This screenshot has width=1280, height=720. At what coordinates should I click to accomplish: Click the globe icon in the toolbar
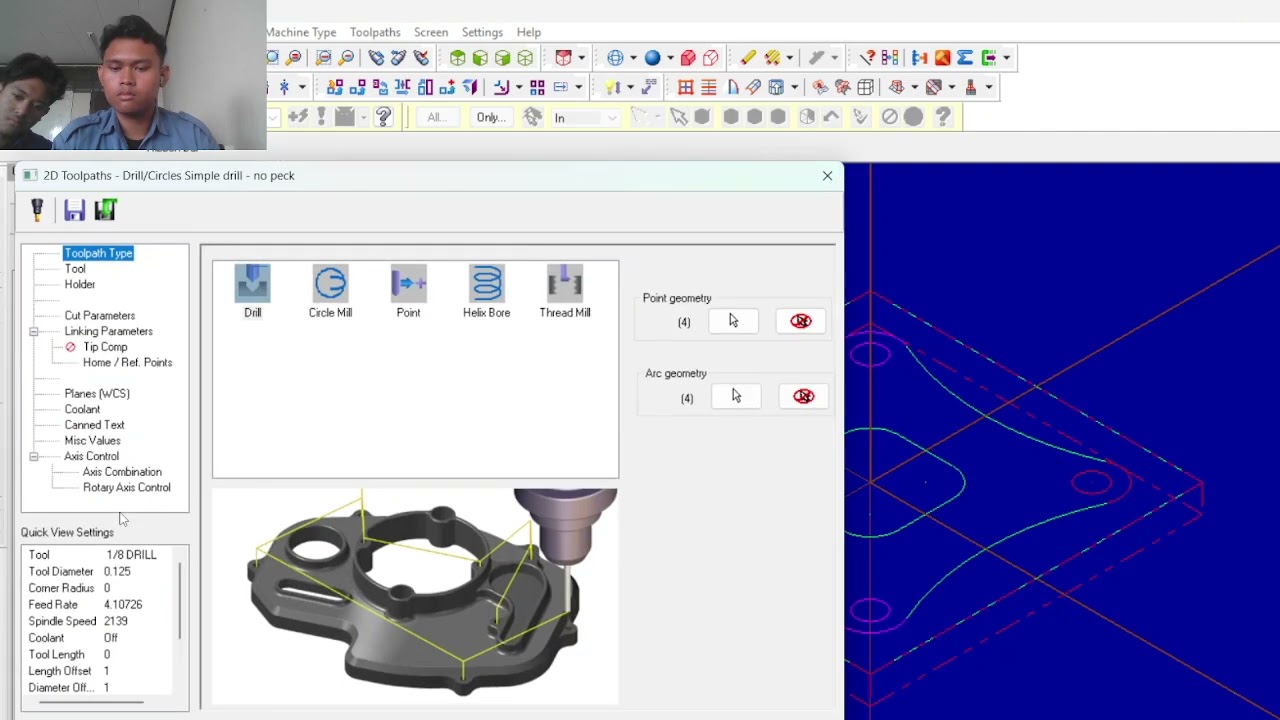click(x=615, y=58)
